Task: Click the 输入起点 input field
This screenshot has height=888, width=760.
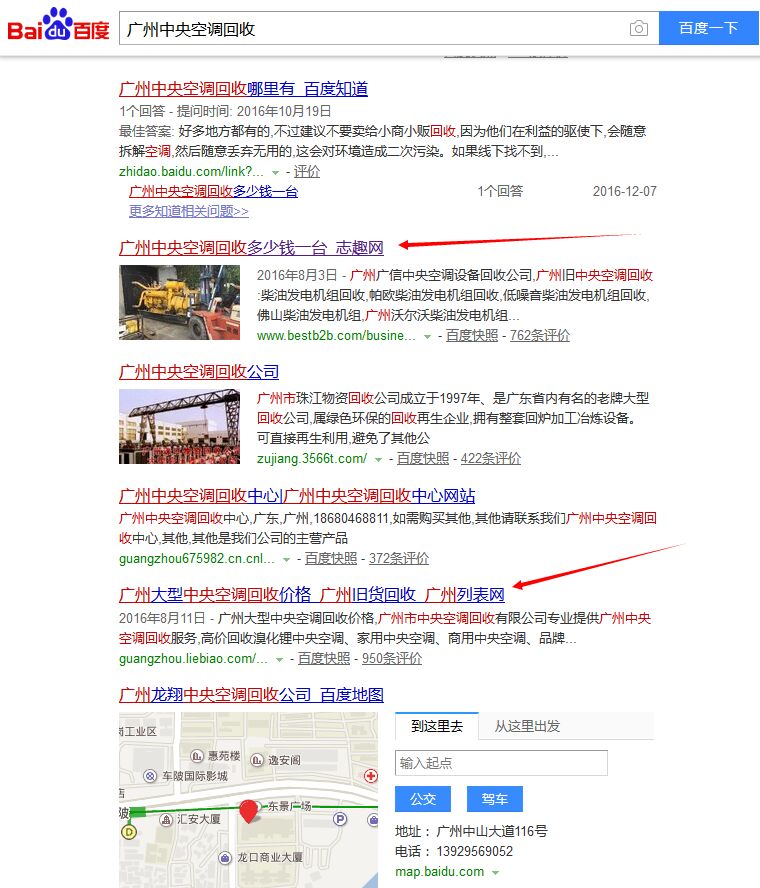Action: pos(501,763)
